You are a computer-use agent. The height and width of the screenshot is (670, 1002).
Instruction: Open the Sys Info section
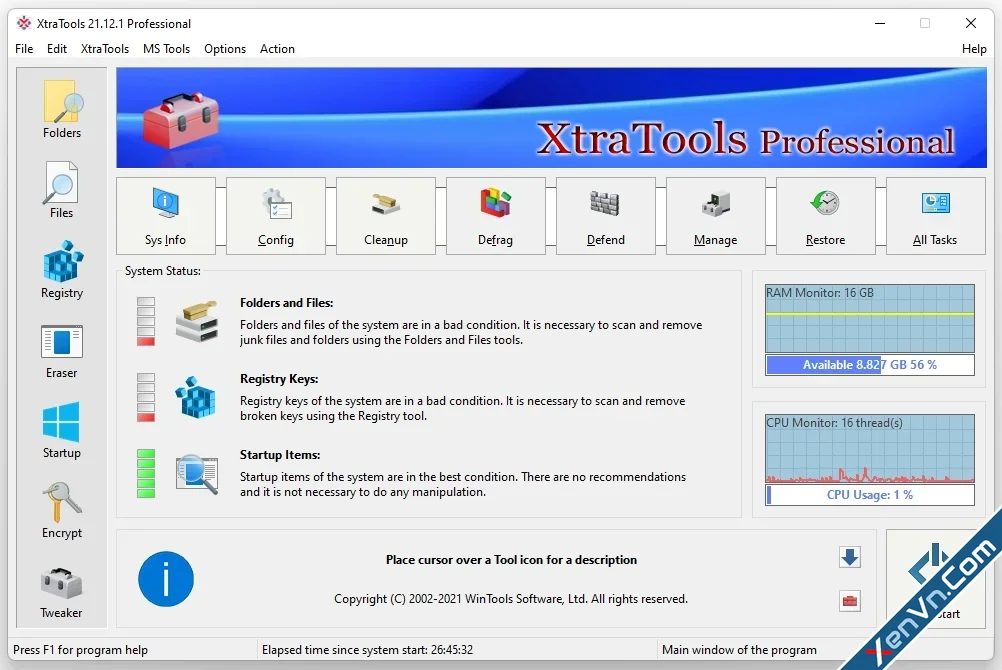166,216
